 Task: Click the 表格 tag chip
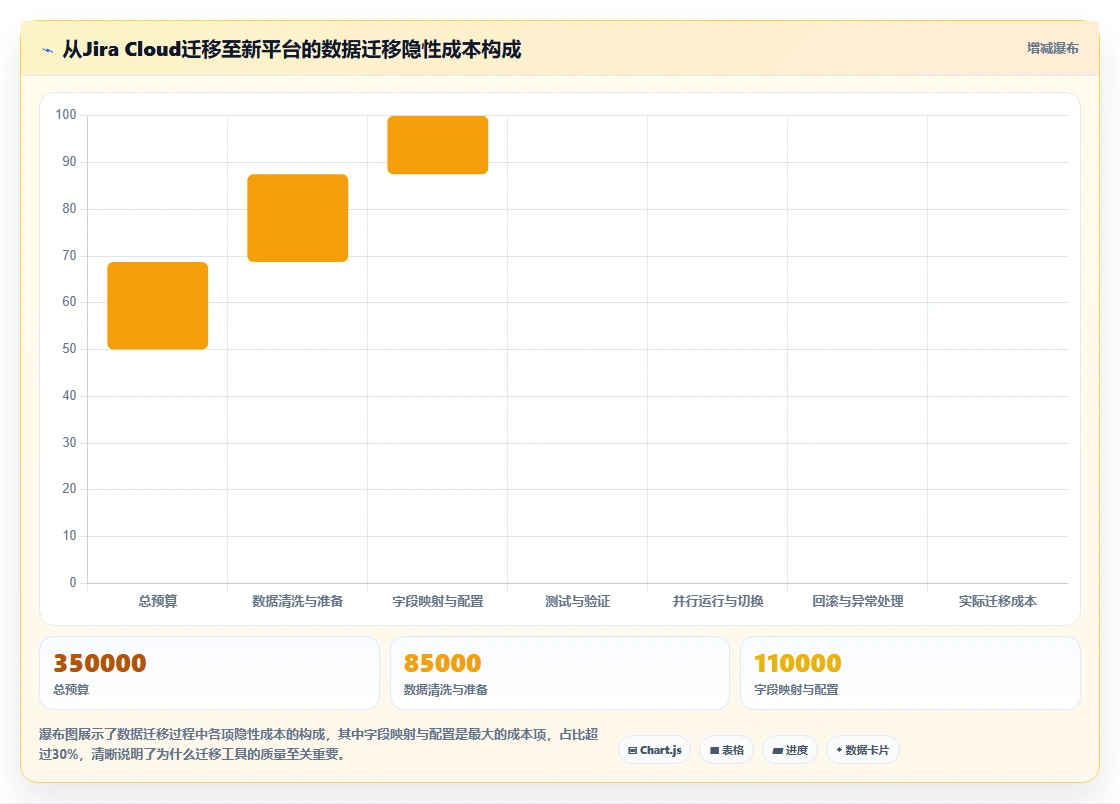pos(726,750)
